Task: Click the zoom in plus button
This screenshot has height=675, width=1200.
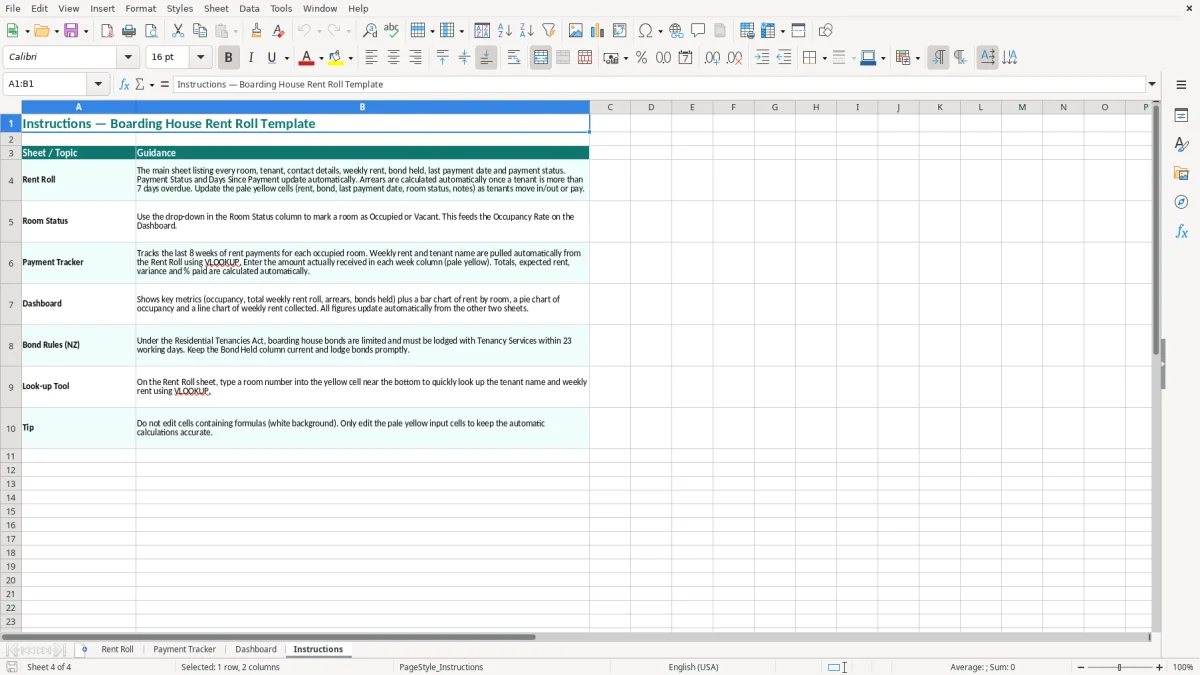Action: (x=1160, y=667)
